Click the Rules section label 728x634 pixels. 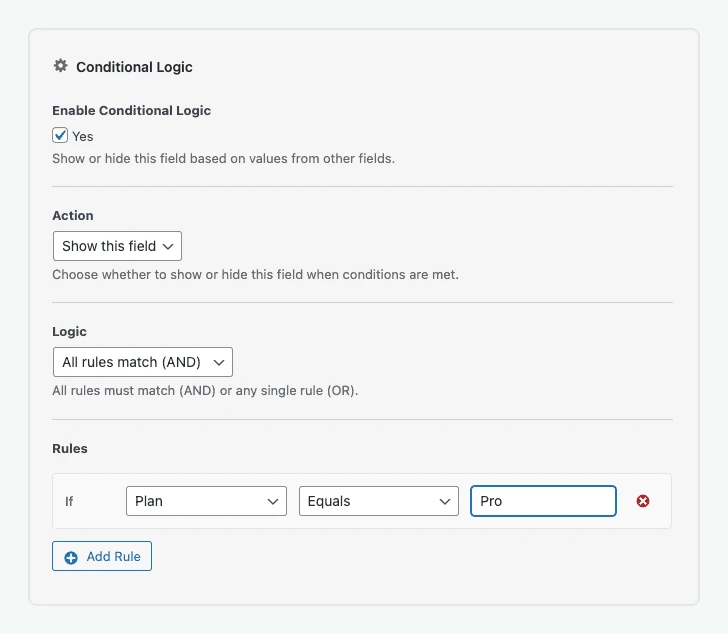[x=70, y=448]
